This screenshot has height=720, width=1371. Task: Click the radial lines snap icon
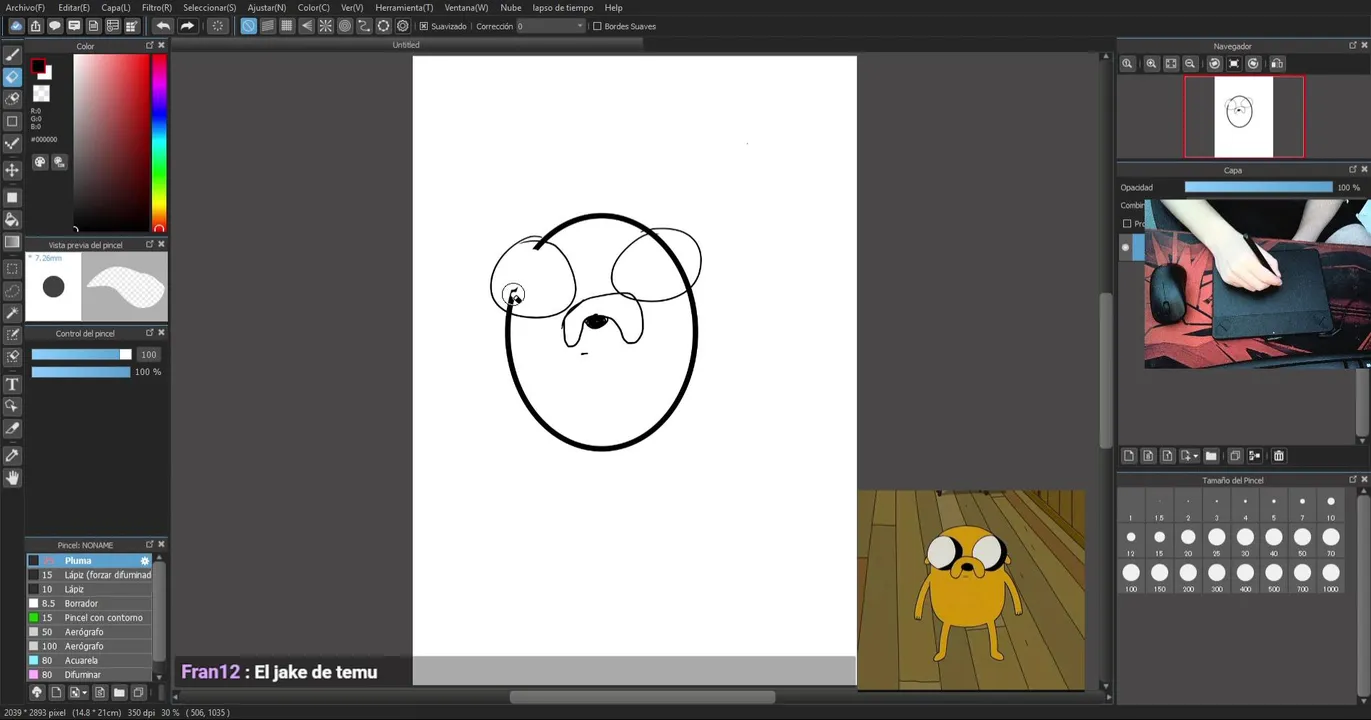(325, 26)
